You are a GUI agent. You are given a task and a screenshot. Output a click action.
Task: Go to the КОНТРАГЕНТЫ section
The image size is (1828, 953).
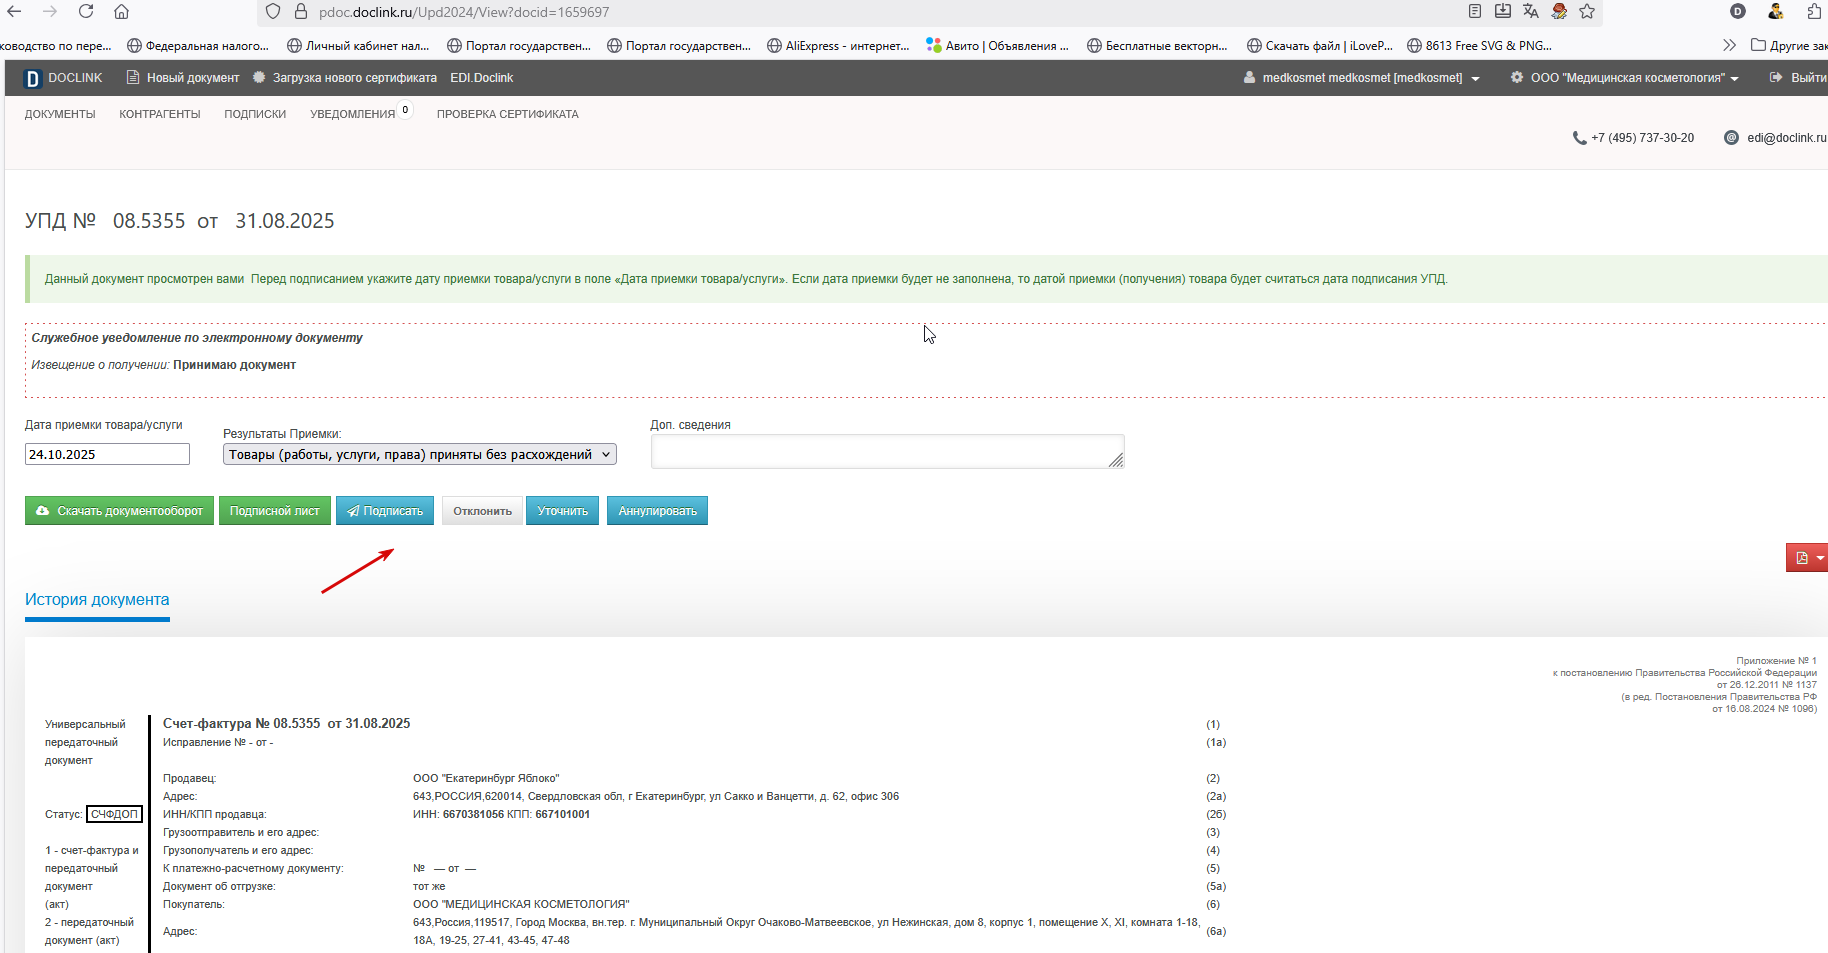(x=160, y=114)
